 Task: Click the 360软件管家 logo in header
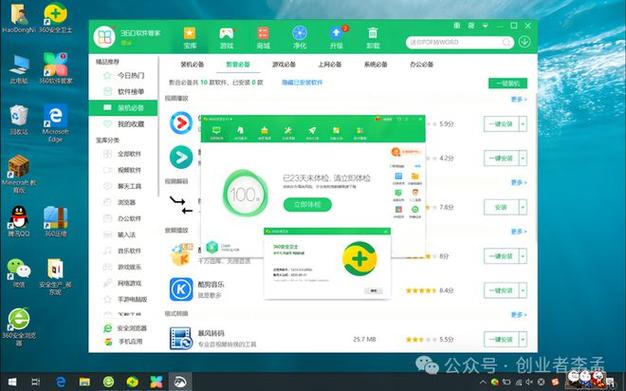(x=104, y=37)
